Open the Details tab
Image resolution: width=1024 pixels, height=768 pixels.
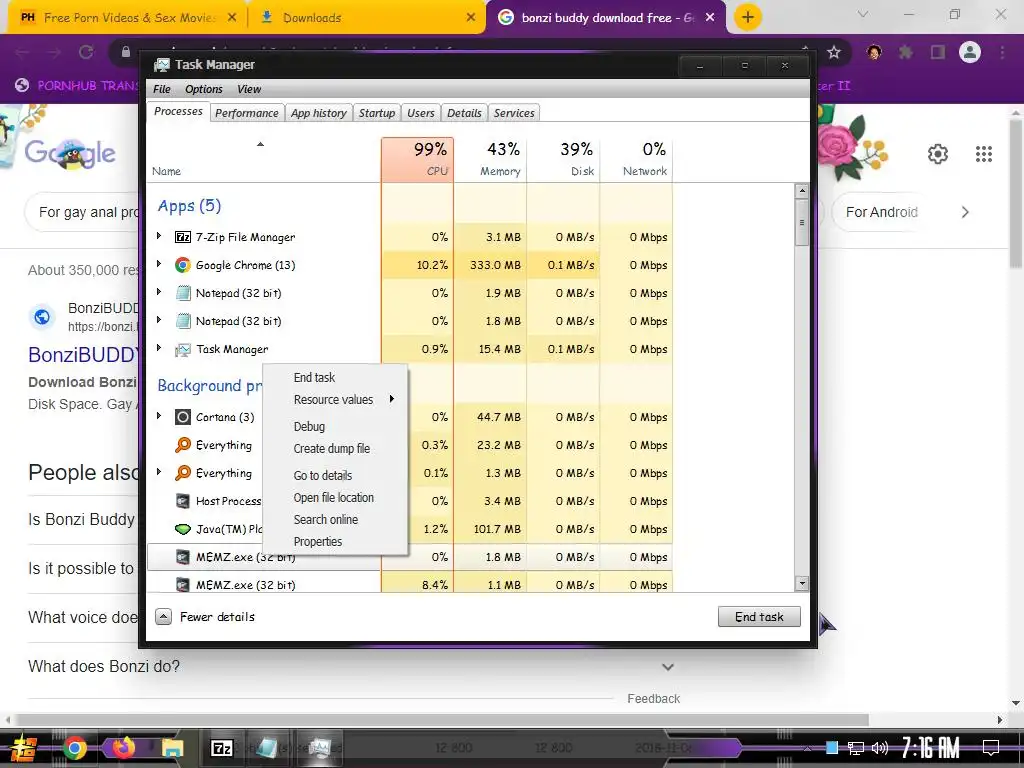[464, 113]
